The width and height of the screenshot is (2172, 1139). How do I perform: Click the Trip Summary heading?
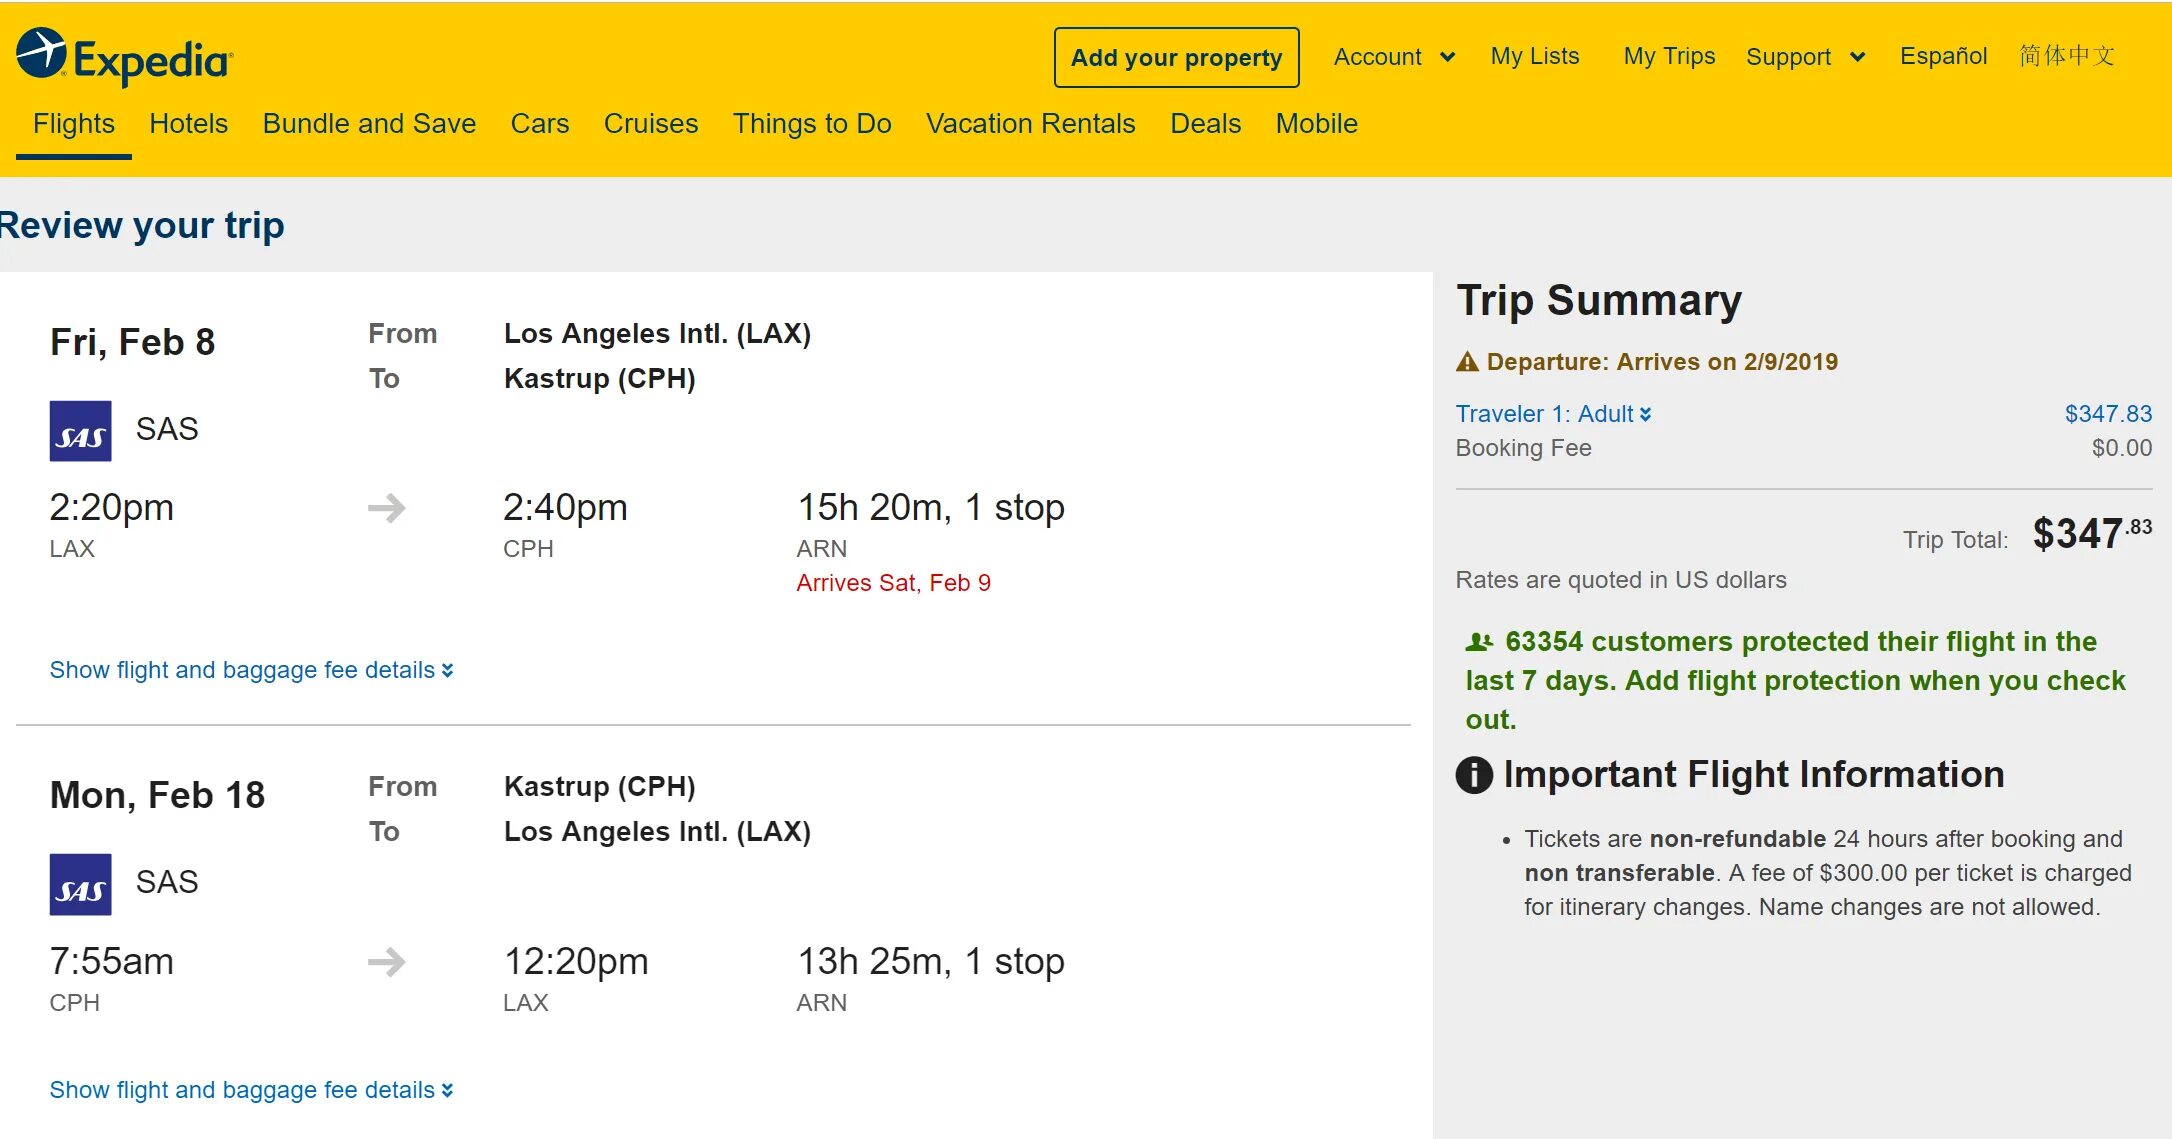pos(1599,301)
